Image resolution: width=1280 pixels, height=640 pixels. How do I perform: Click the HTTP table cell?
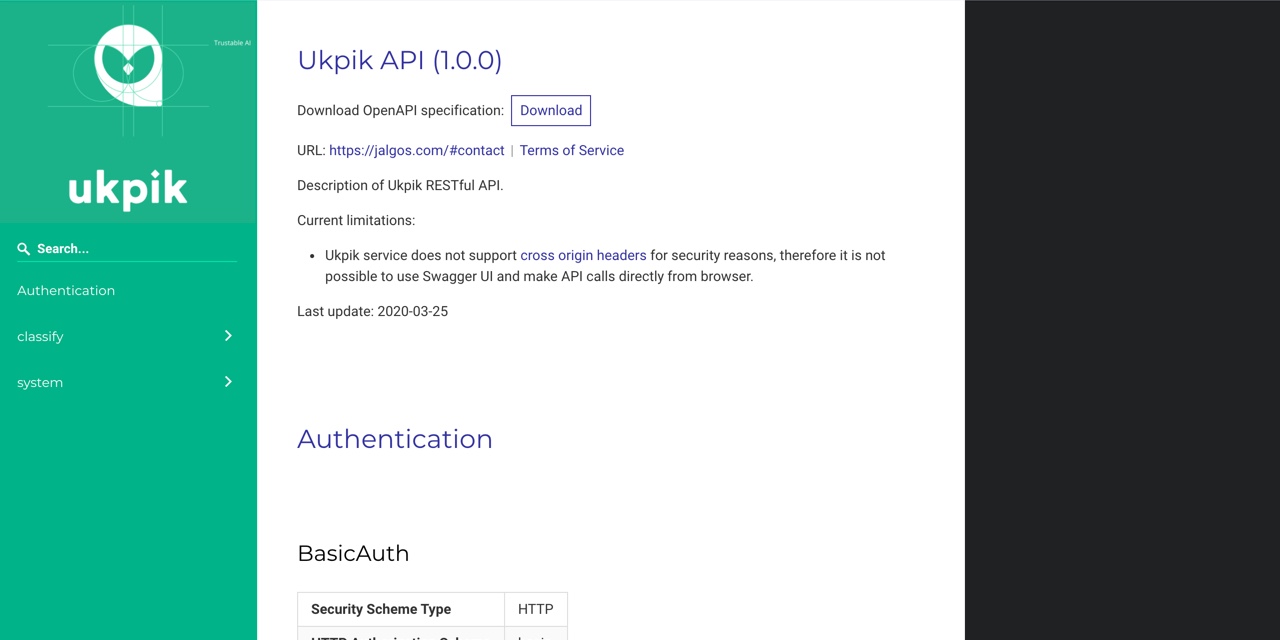(536, 609)
